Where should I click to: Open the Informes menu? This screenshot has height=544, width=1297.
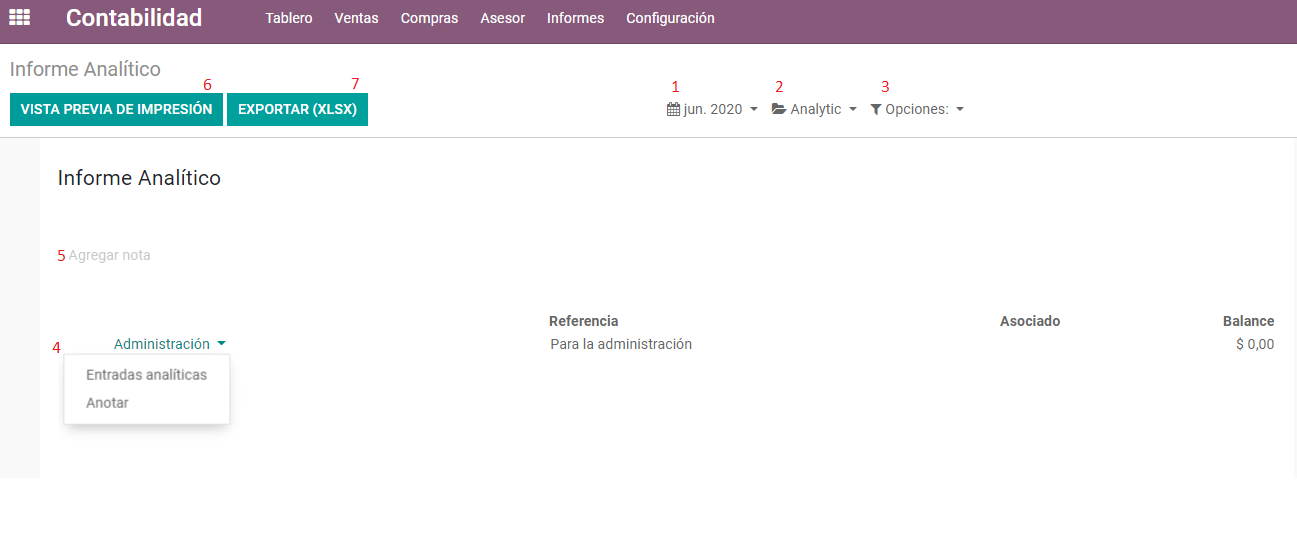[x=575, y=18]
